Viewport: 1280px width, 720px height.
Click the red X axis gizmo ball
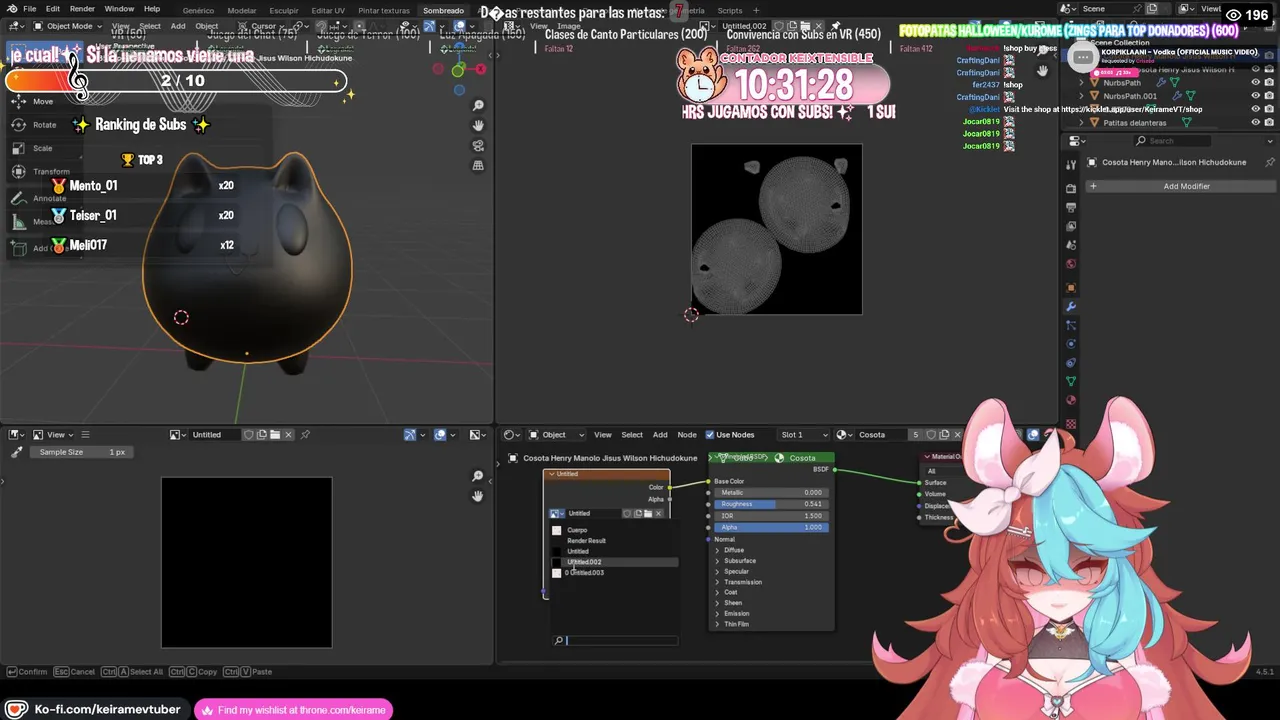(x=481, y=69)
